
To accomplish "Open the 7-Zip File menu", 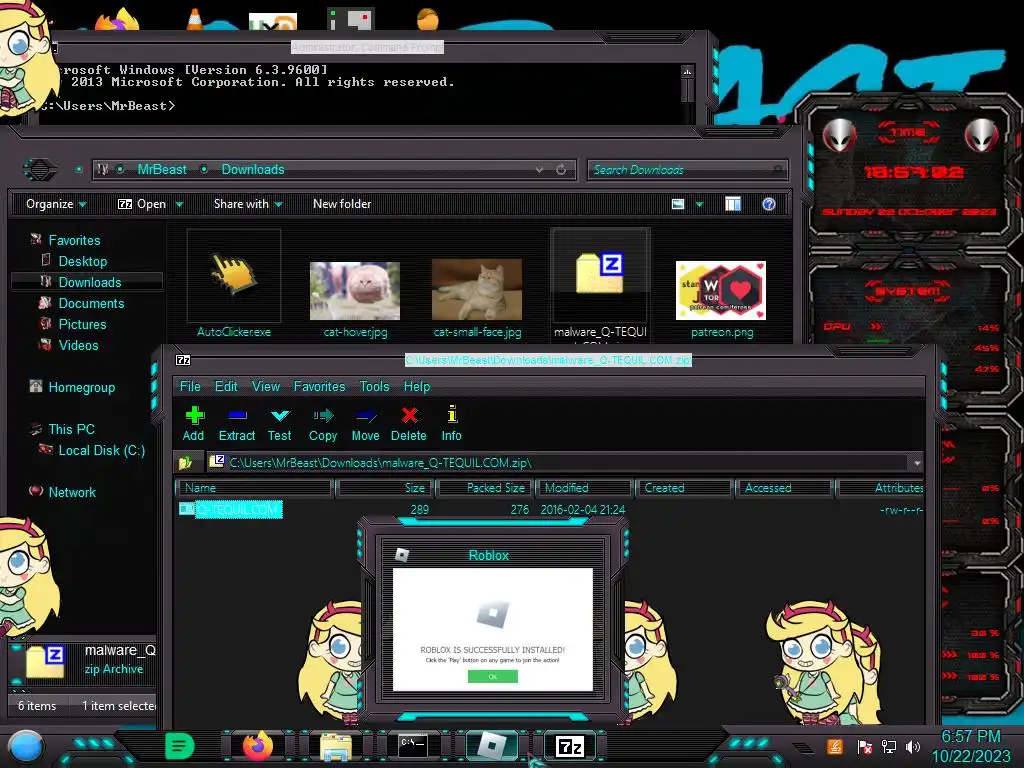I will [x=190, y=387].
